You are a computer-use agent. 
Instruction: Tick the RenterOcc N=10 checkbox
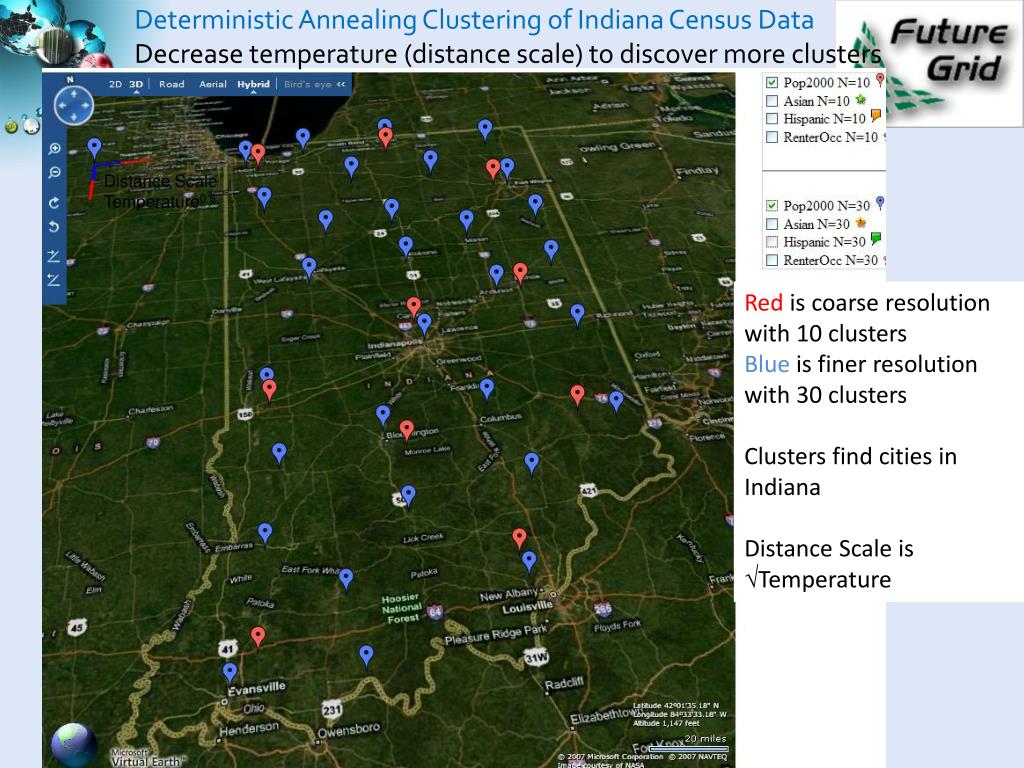pyautogui.click(x=772, y=137)
